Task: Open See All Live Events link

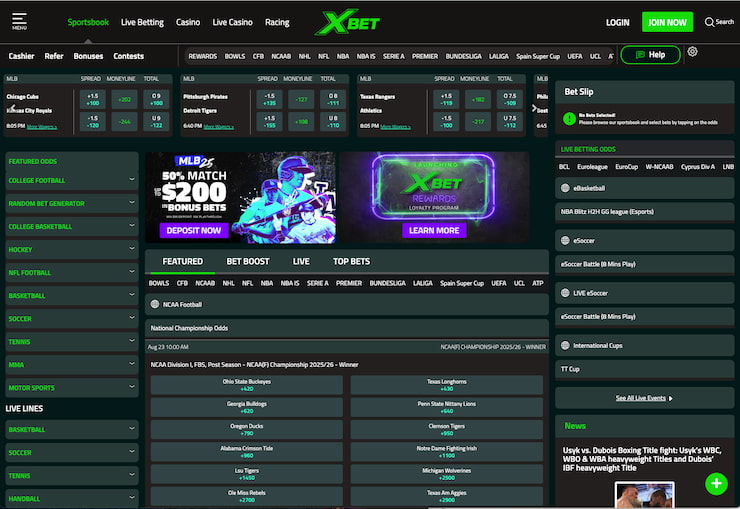Action: (644, 398)
